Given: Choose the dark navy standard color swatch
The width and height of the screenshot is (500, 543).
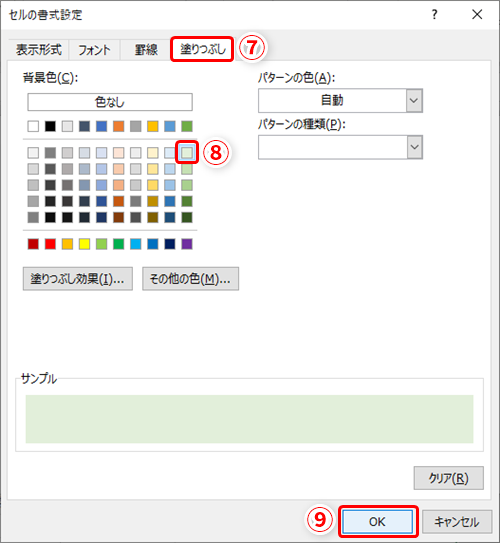Looking at the screenshot, I should click(170, 244).
